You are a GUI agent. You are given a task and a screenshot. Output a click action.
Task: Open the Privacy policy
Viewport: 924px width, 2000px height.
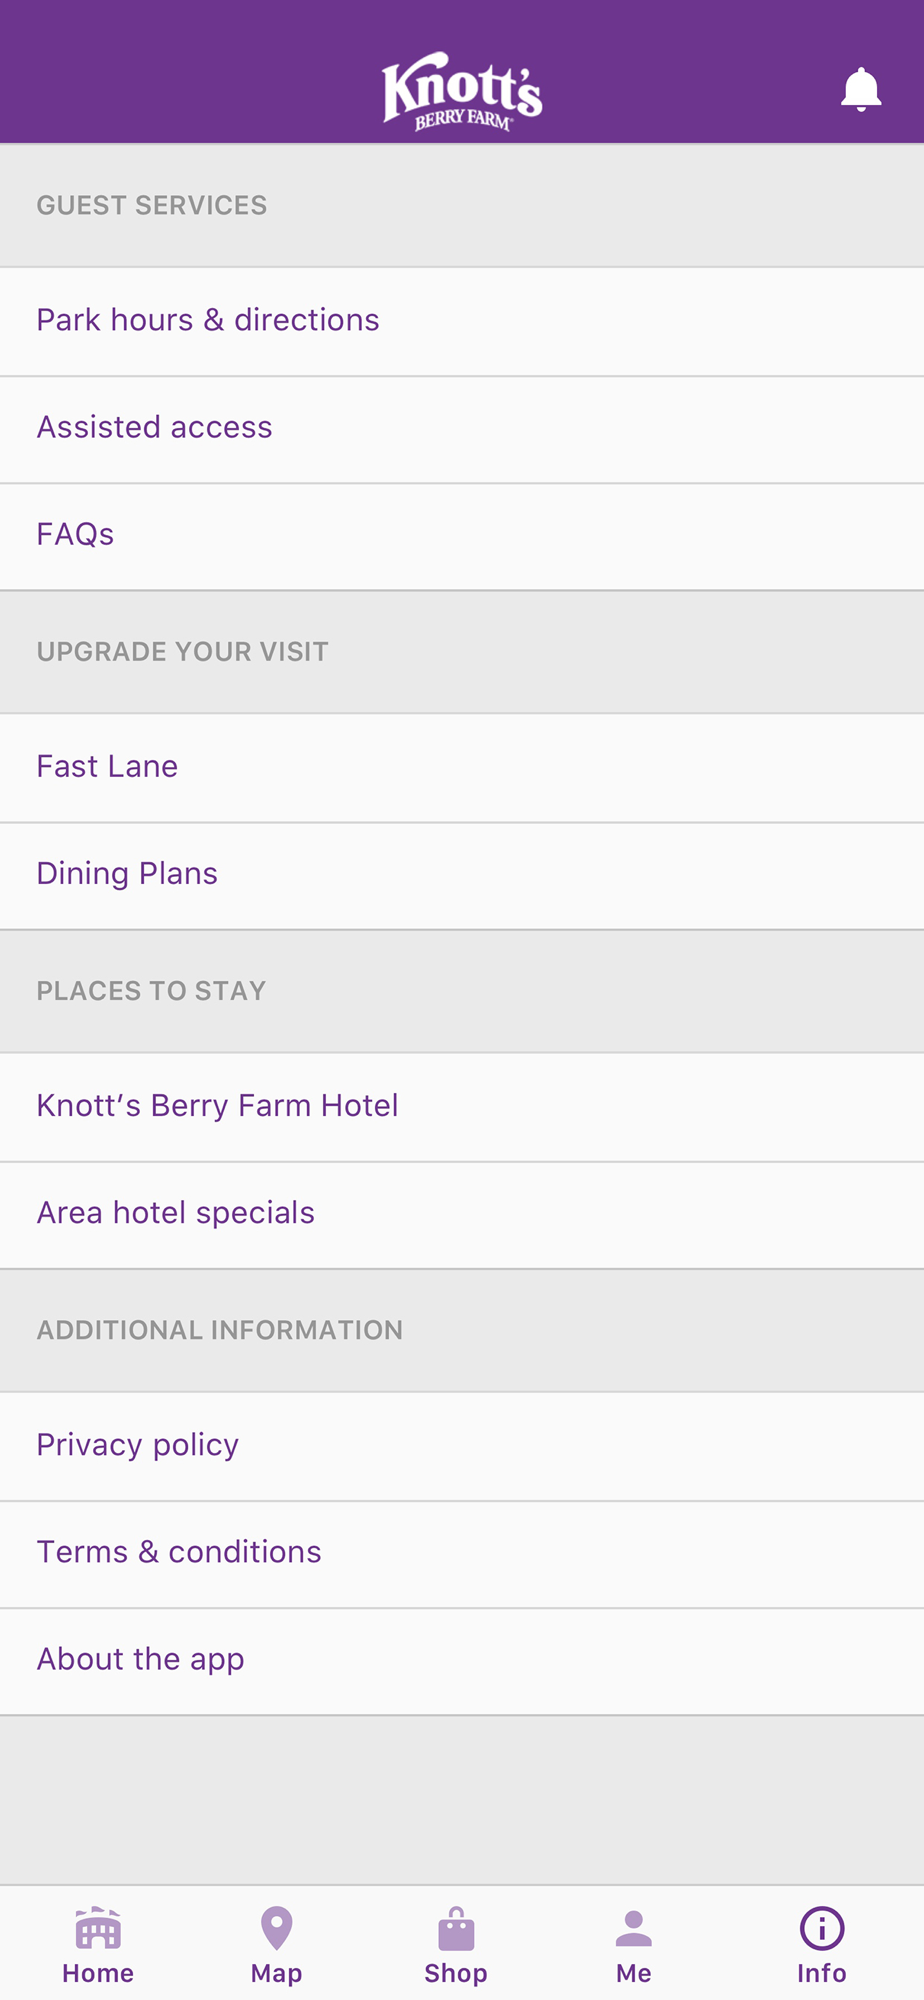pyautogui.click(x=138, y=1444)
